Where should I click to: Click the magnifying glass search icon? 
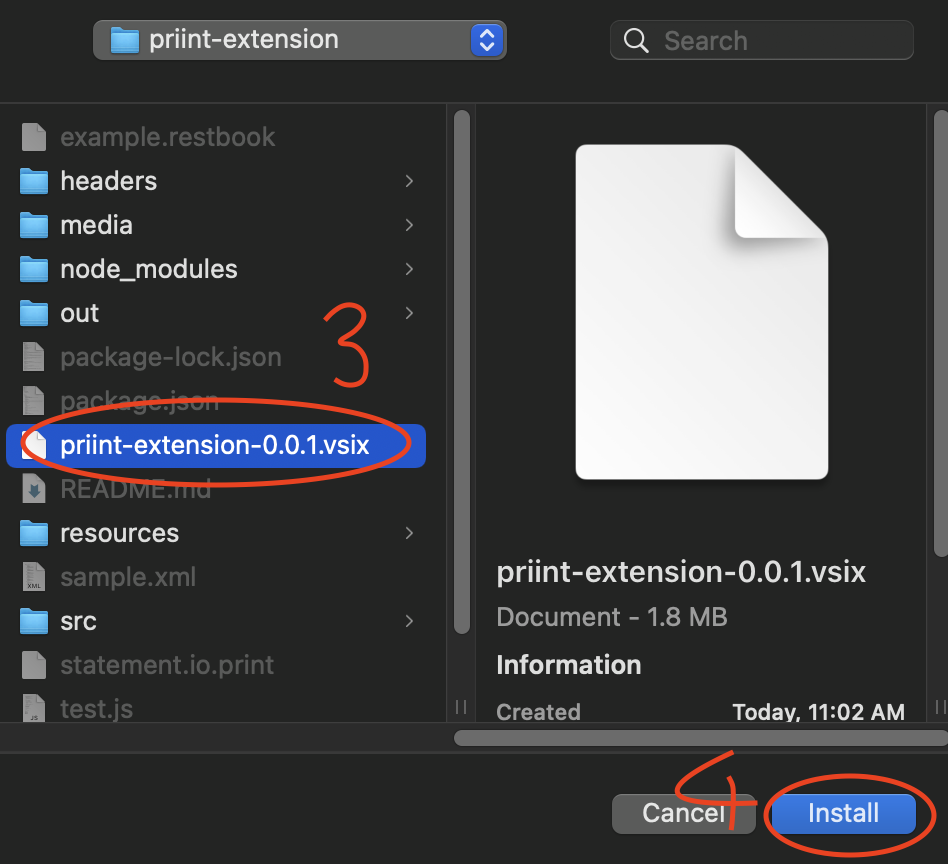coord(635,41)
